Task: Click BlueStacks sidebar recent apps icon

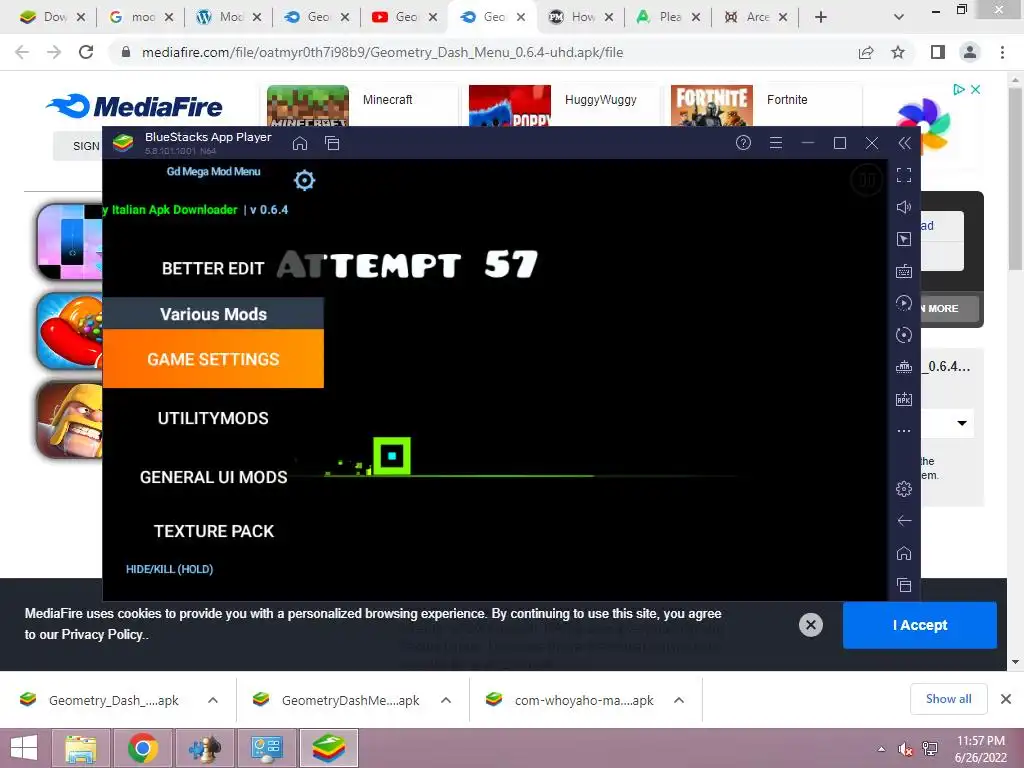Action: [904, 585]
